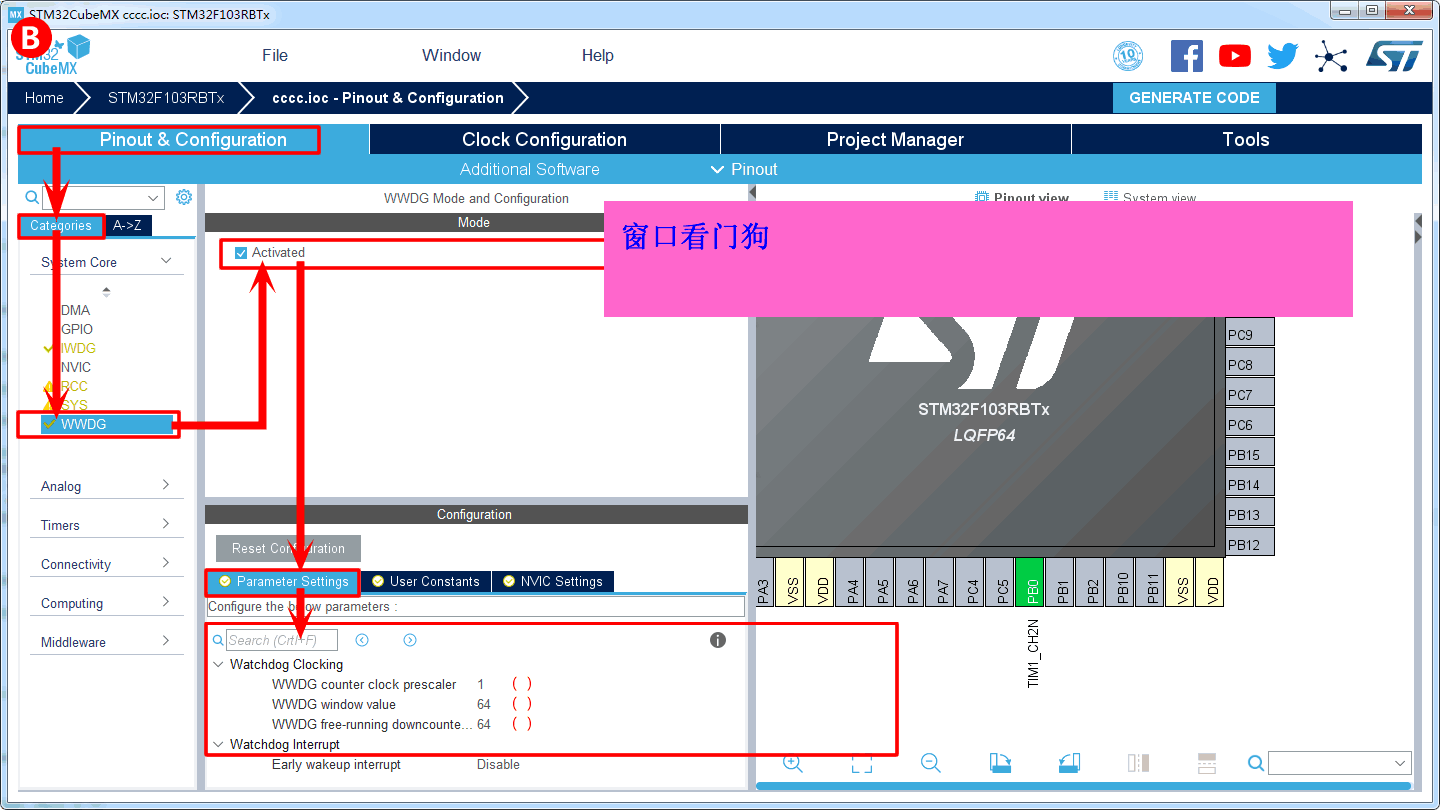The height and width of the screenshot is (810, 1440).
Task: Click the fit-to-screen frame icon
Action: coord(861,763)
